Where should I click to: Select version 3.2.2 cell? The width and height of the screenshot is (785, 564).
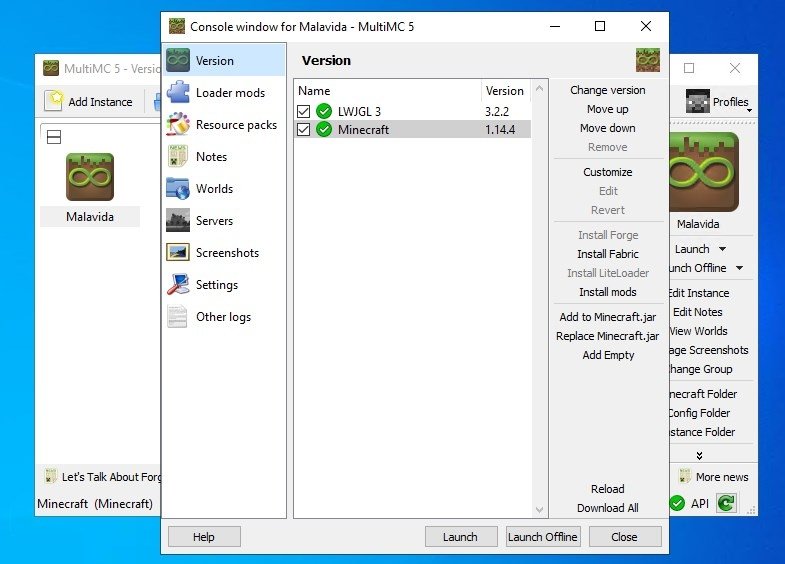[497, 111]
